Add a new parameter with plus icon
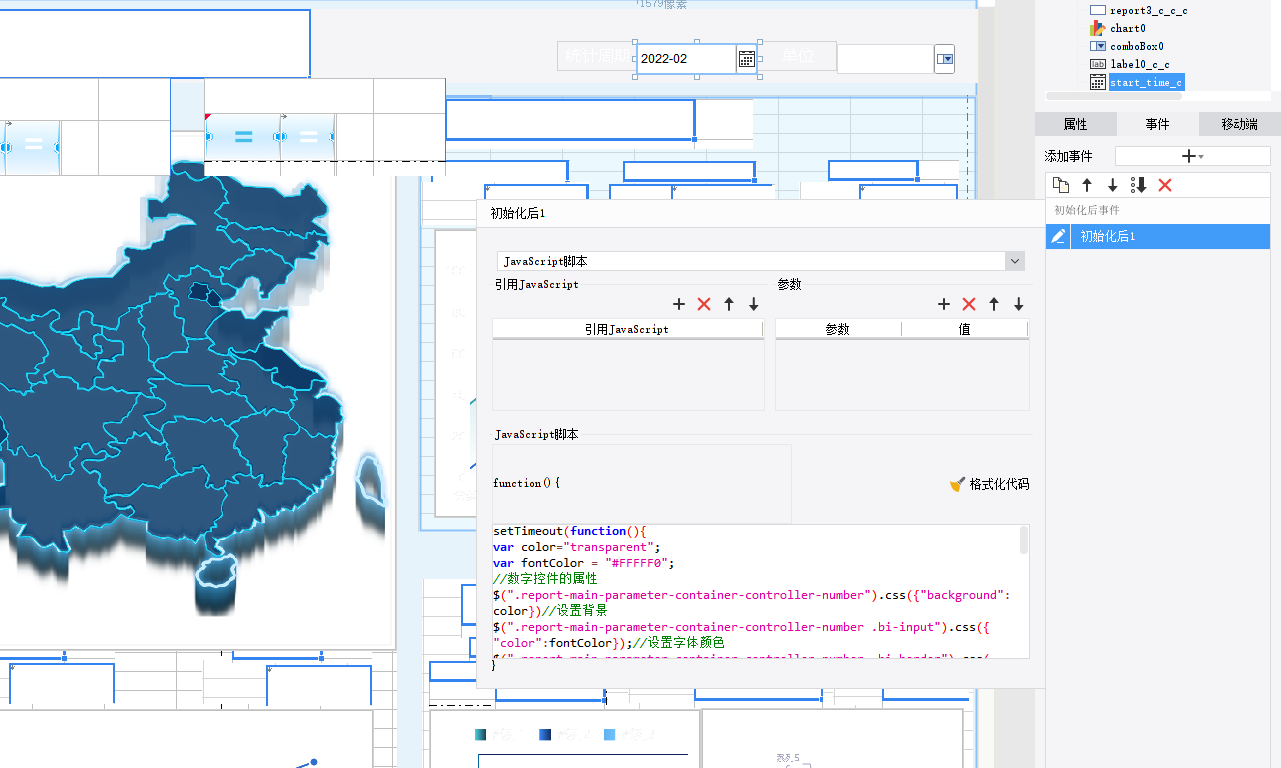Viewport: 1281px width, 768px height. coord(944,304)
